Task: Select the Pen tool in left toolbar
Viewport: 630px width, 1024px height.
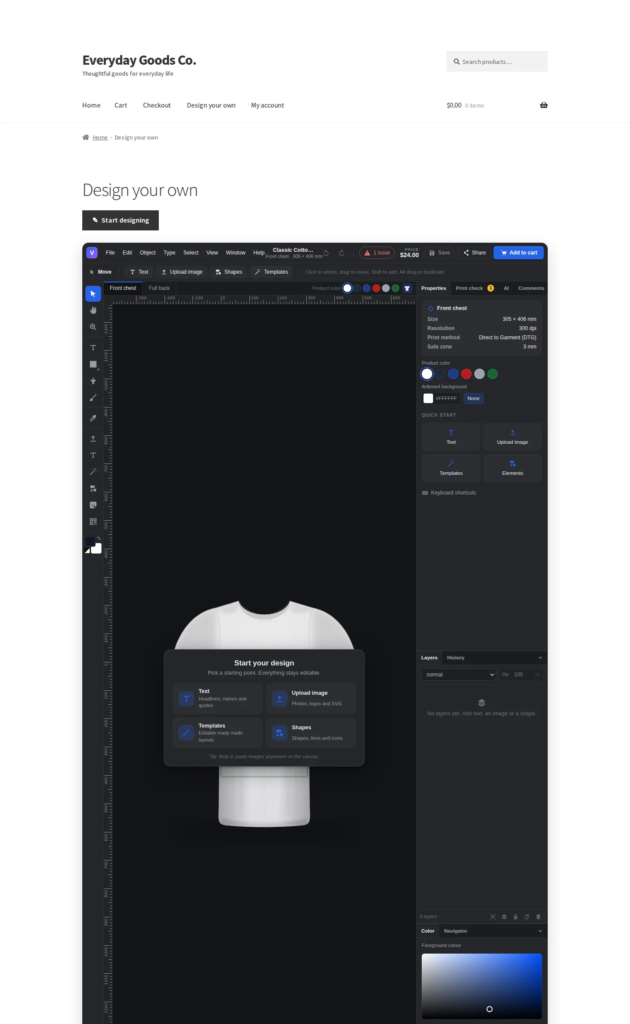Action: pos(93,381)
